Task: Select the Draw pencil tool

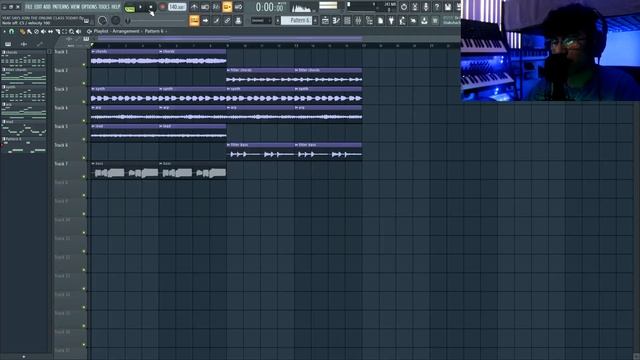Action: point(22,31)
